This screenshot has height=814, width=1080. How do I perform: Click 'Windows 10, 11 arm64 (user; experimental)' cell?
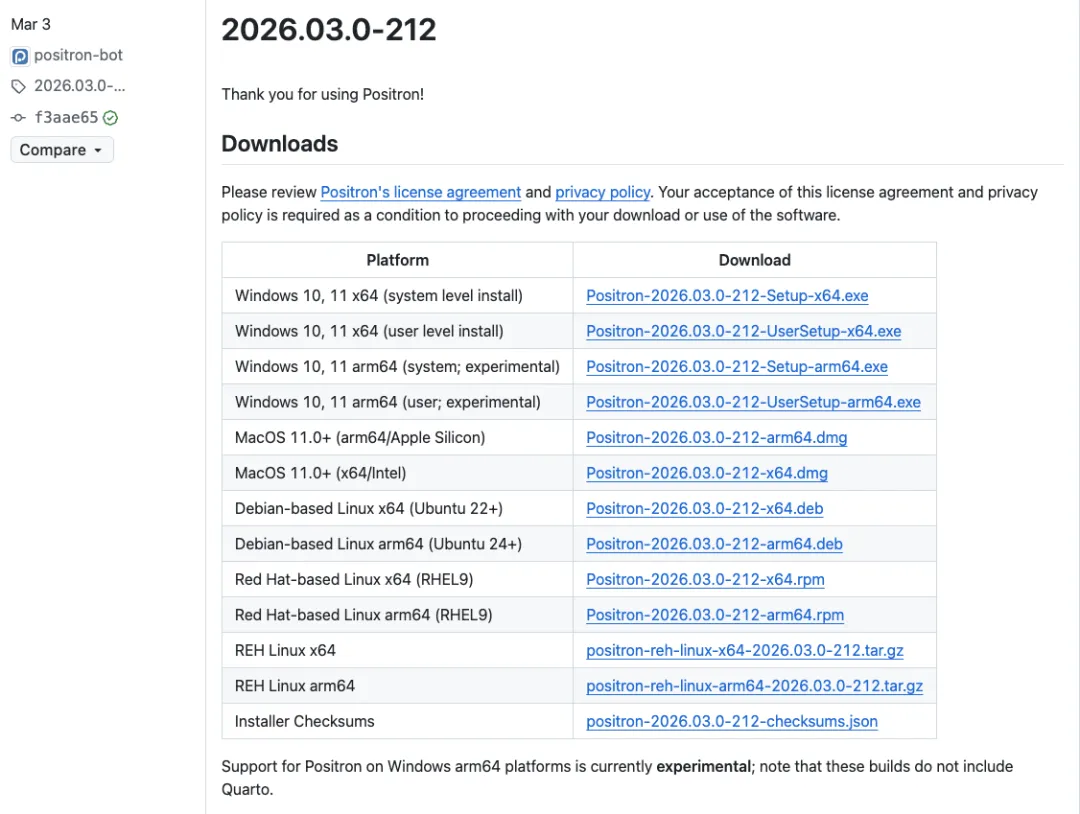point(397,402)
